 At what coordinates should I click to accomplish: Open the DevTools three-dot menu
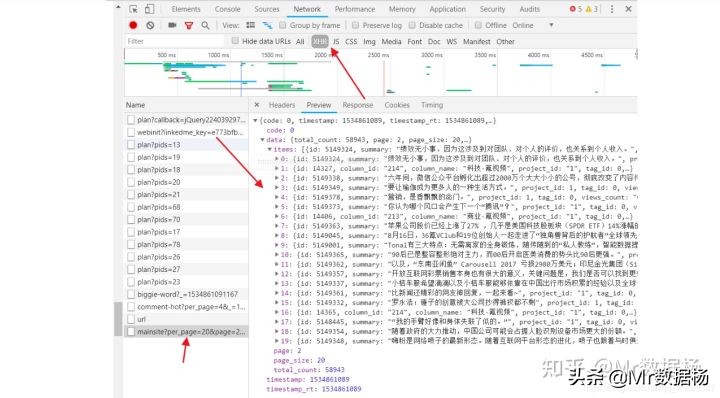coord(612,9)
